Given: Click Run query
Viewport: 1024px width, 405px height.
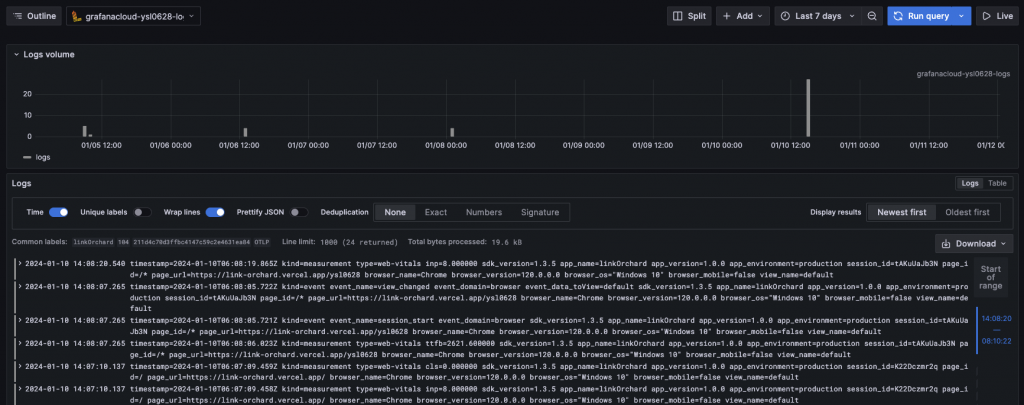Looking at the screenshot, I should pyautogui.click(x=921, y=16).
